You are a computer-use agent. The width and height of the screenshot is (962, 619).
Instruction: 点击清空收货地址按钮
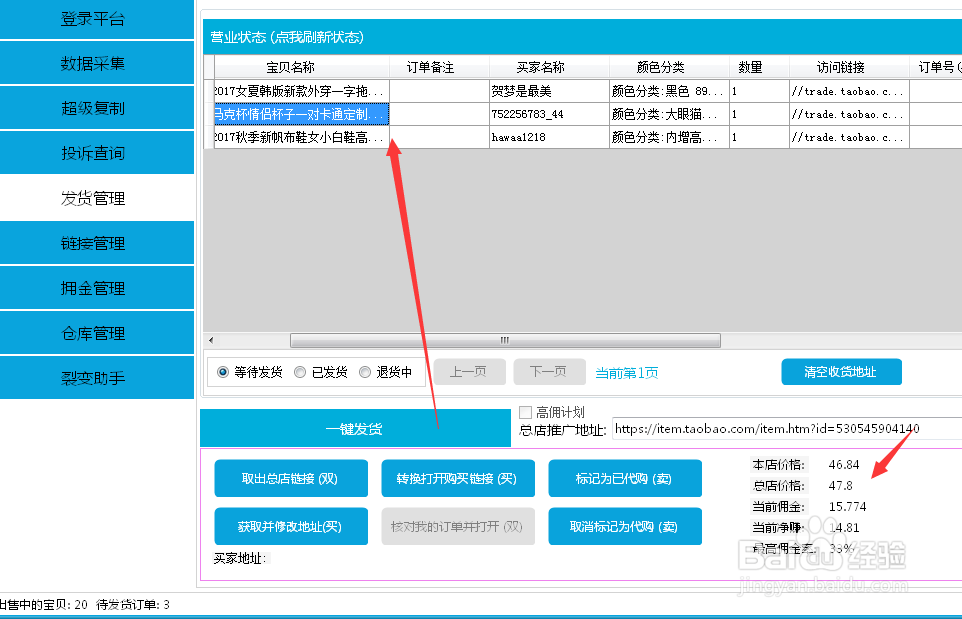(841, 371)
